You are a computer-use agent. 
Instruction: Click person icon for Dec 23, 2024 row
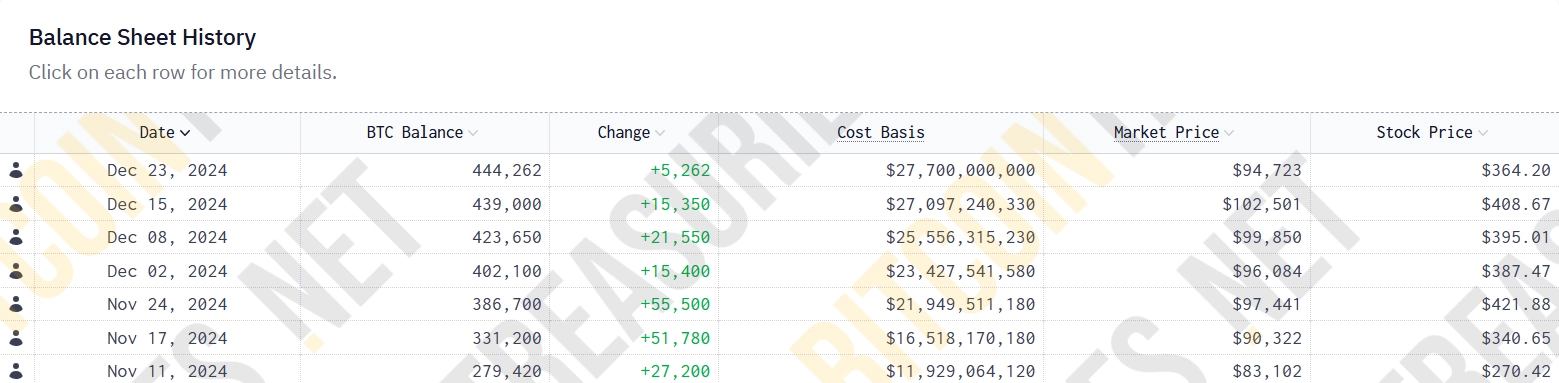coord(15,171)
